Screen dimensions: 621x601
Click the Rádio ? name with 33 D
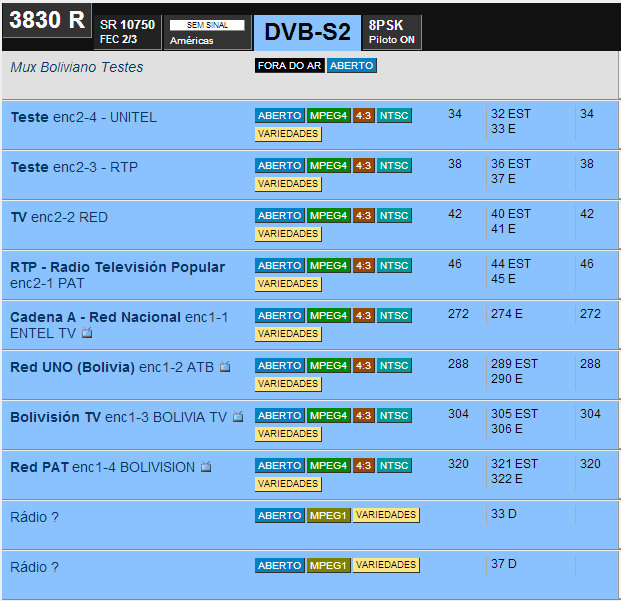(34, 517)
